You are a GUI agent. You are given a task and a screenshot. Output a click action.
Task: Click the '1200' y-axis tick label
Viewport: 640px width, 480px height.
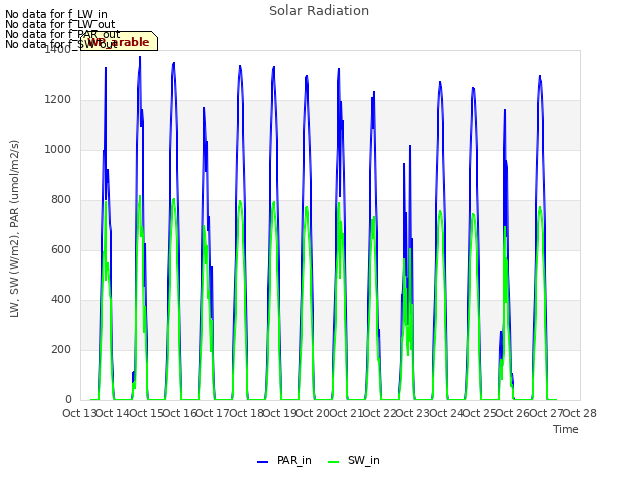pos(58,100)
